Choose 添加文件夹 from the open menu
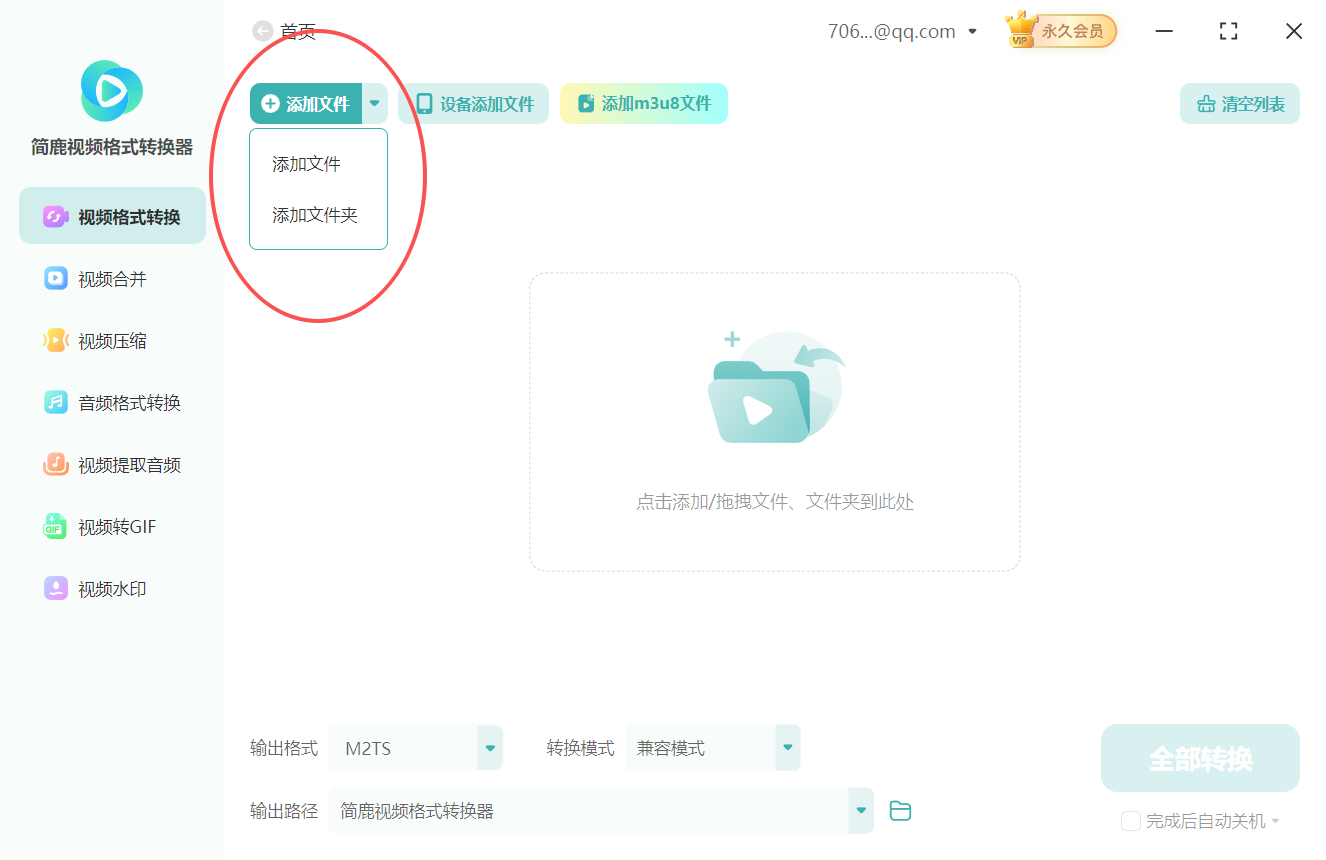Image resolution: width=1326 pixels, height=860 pixels. click(x=314, y=214)
